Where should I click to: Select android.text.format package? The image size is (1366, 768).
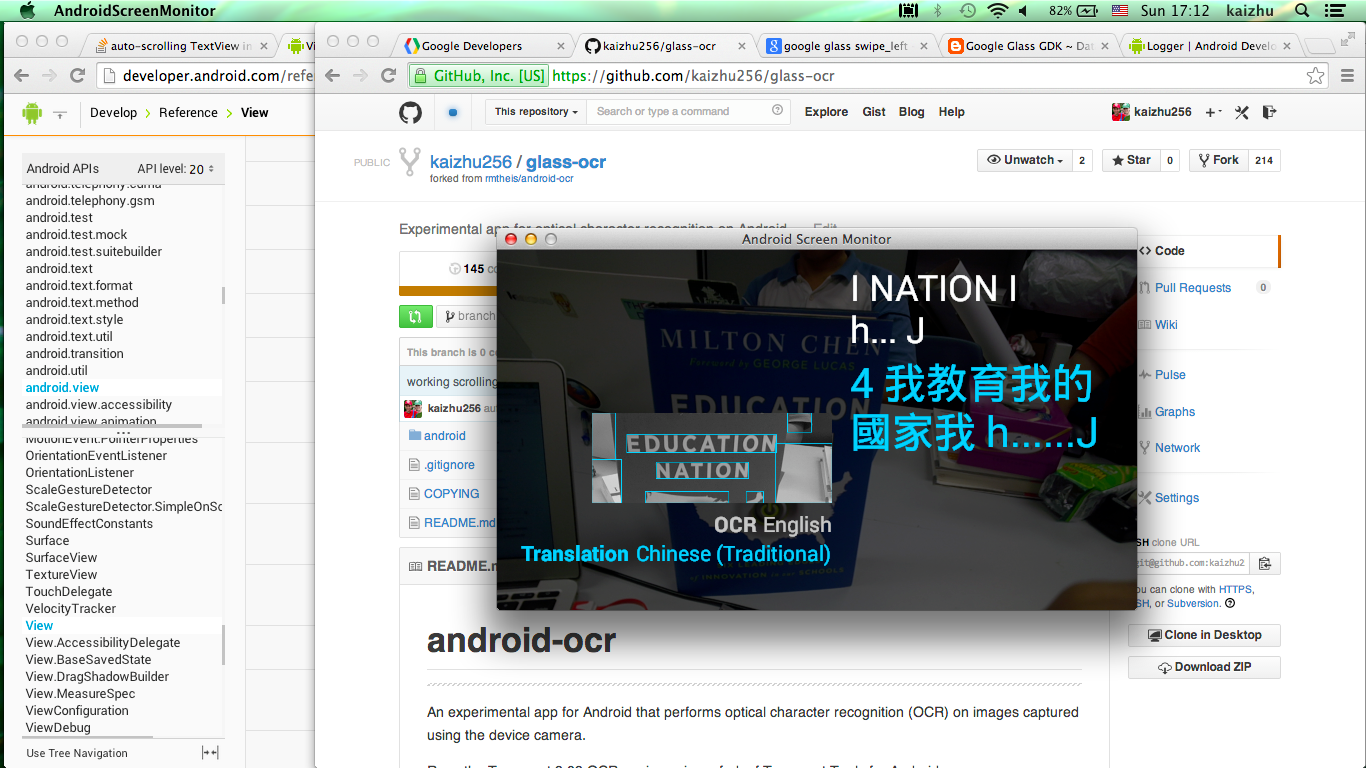tap(79, 286)
